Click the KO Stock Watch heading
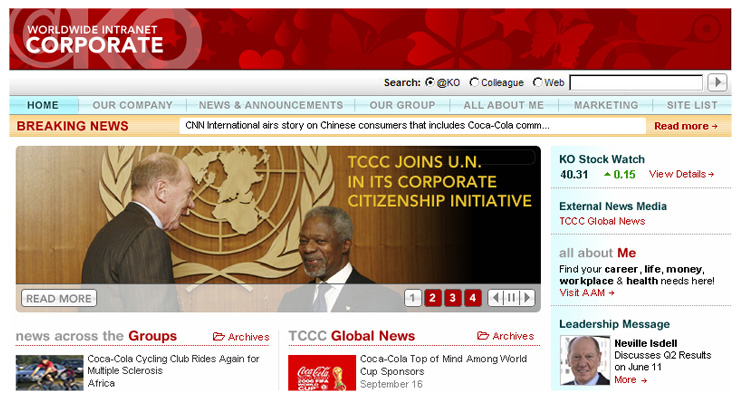The image size is (741, 400). point(602,159)
